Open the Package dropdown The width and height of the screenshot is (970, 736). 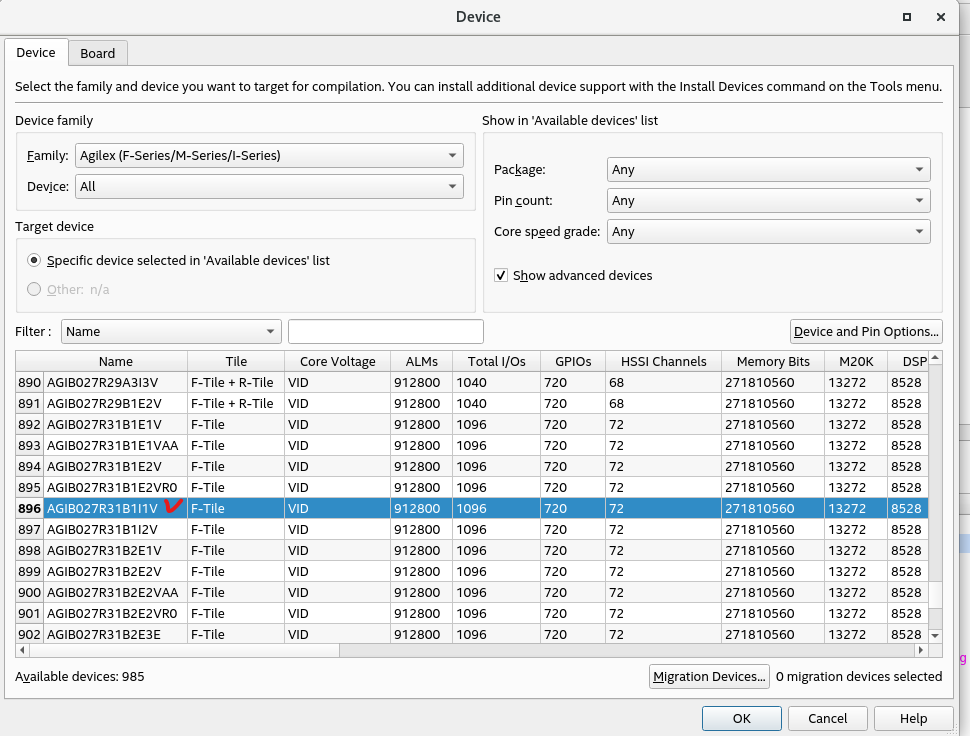768,170
